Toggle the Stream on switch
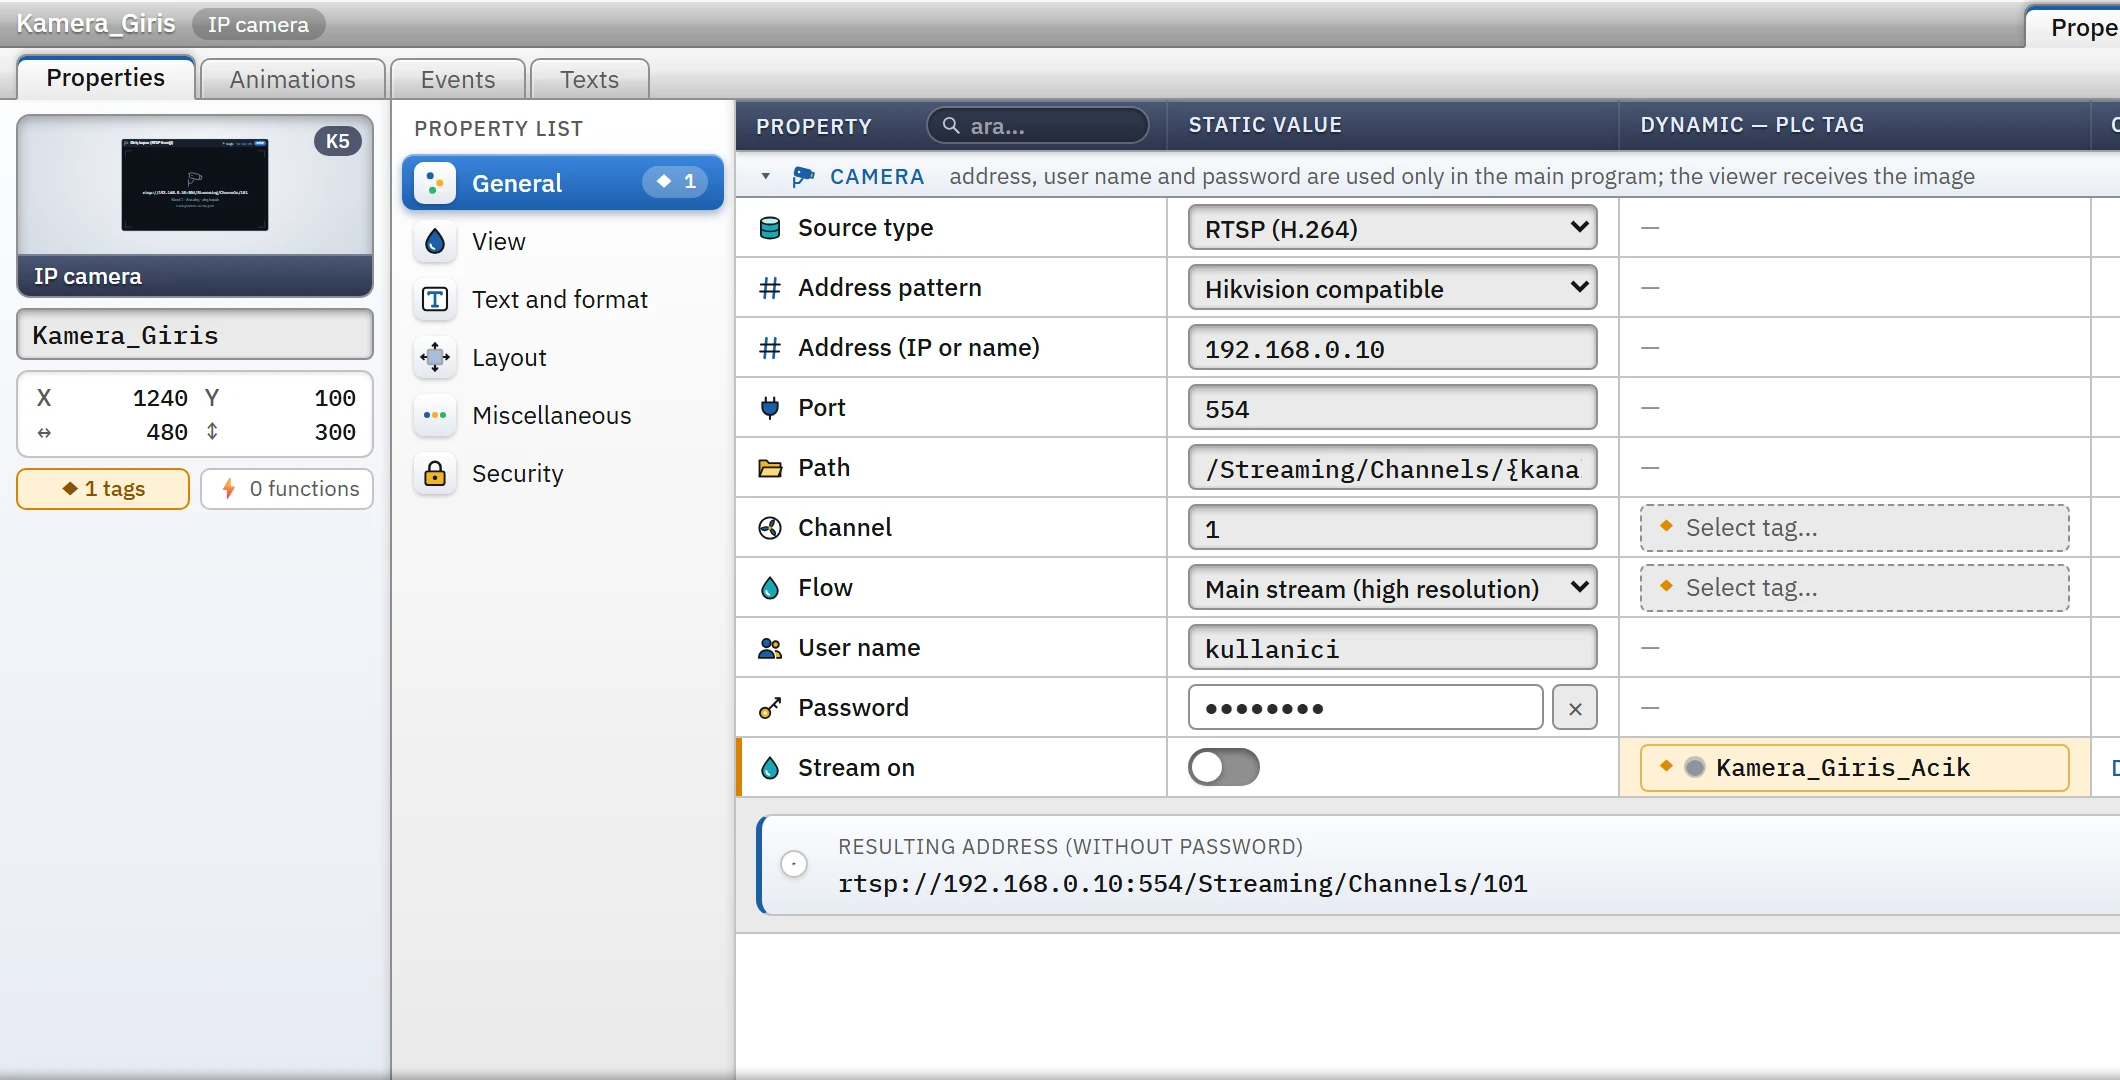 click(1223, 767)
